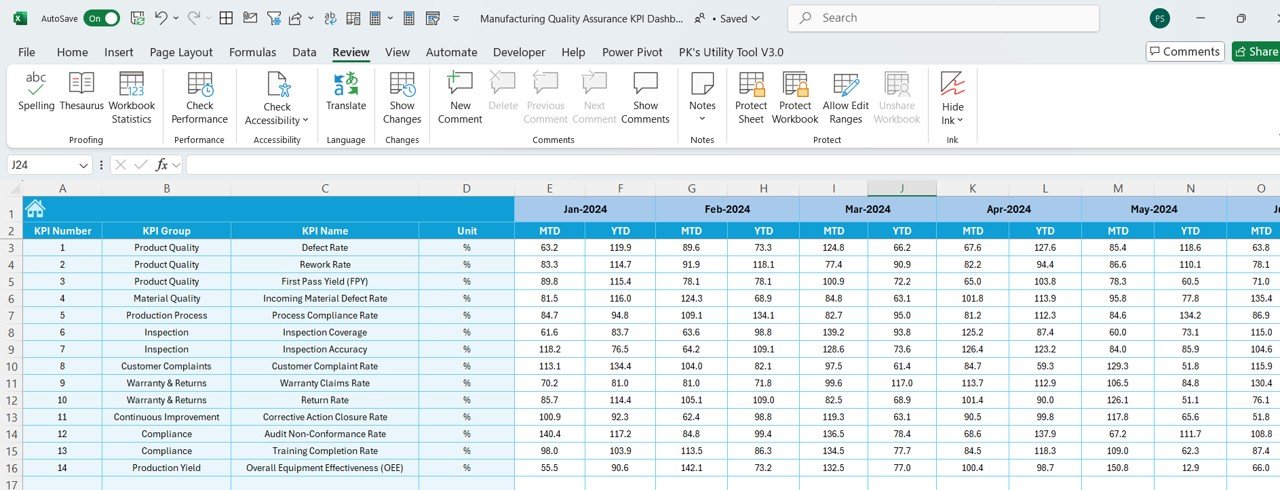The image size is (1280, 490).
Task: Click the Save icon in quick access toolbar
Action: (136, 18)
